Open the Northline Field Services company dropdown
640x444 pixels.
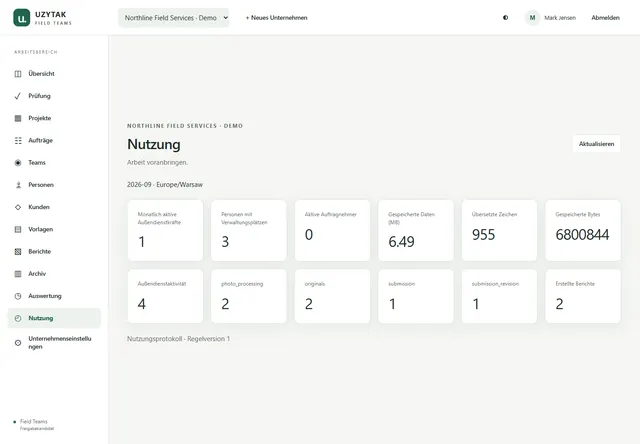click(x=173, y=18)
